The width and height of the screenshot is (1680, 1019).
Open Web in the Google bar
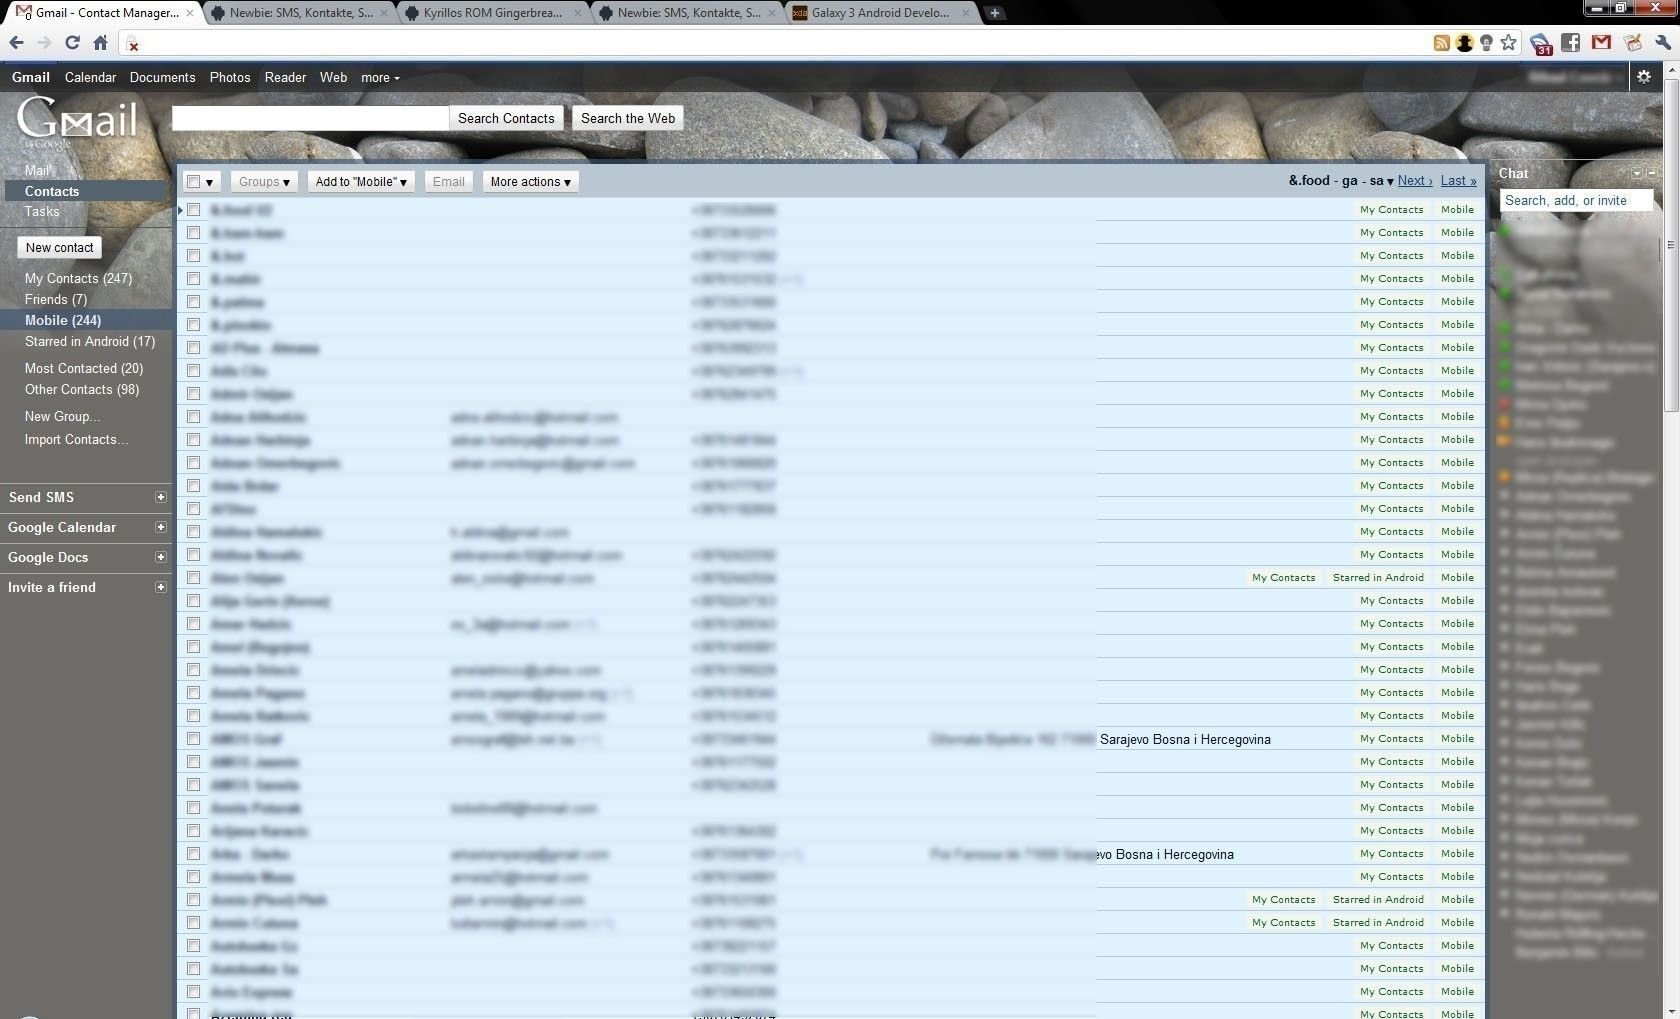pos(333,77)
